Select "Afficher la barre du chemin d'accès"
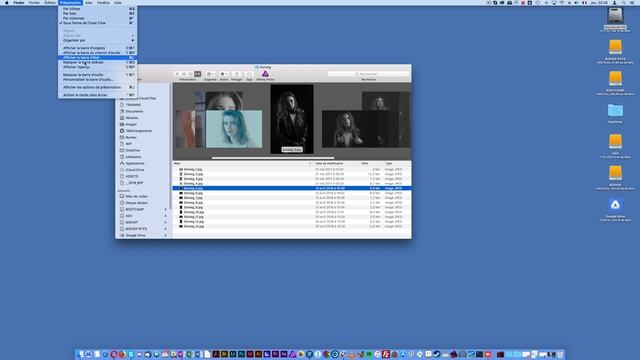This screenshot has width=640, height=360. tap(97, 53)
